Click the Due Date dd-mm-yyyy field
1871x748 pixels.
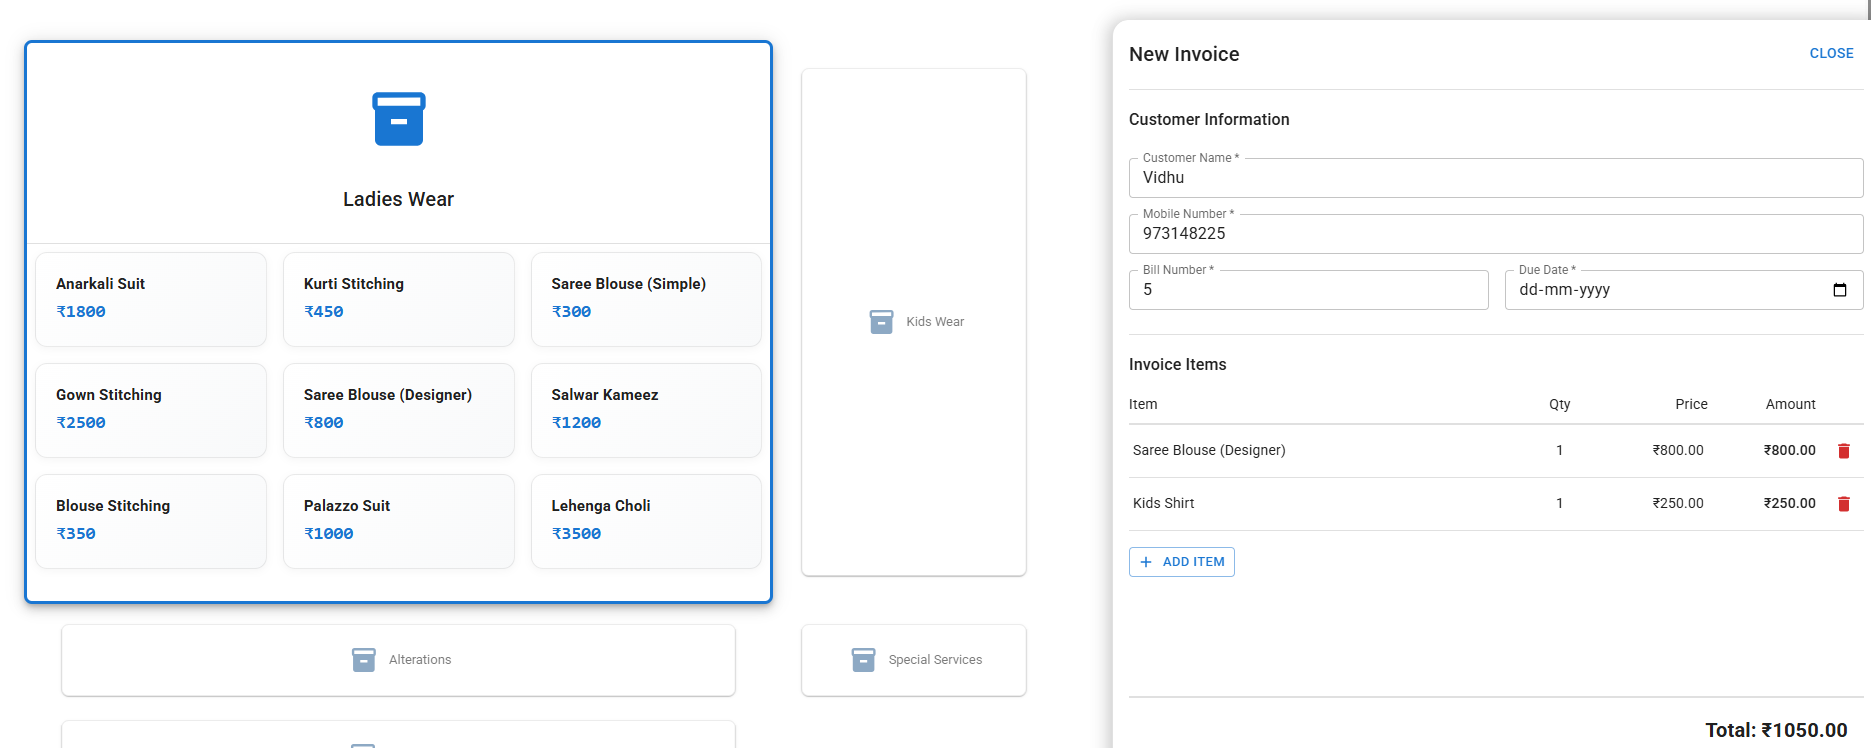[1684, 290]
